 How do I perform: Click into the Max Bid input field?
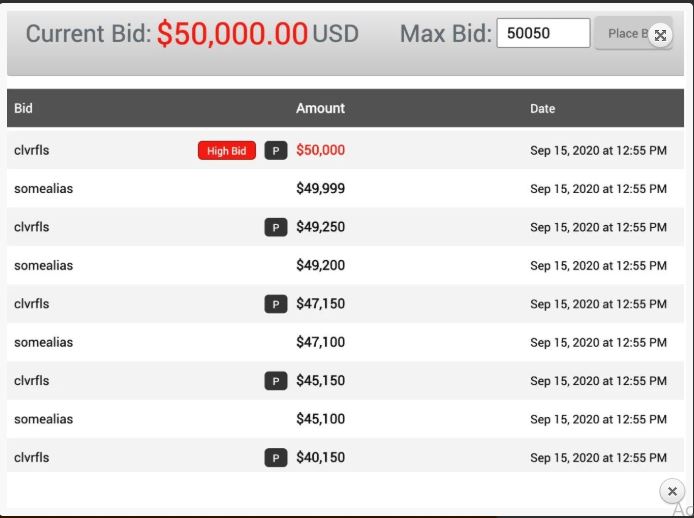542,33
